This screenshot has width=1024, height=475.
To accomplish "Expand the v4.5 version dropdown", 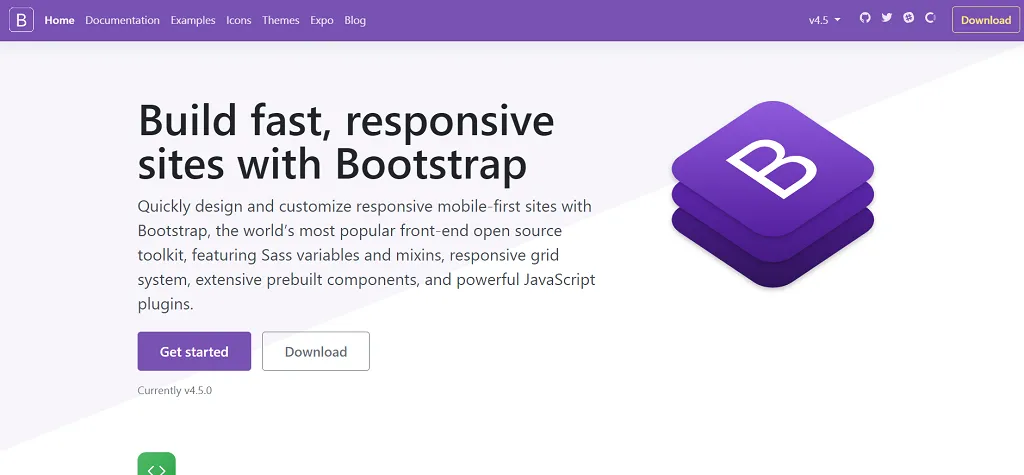I will (x=825, y=20).
